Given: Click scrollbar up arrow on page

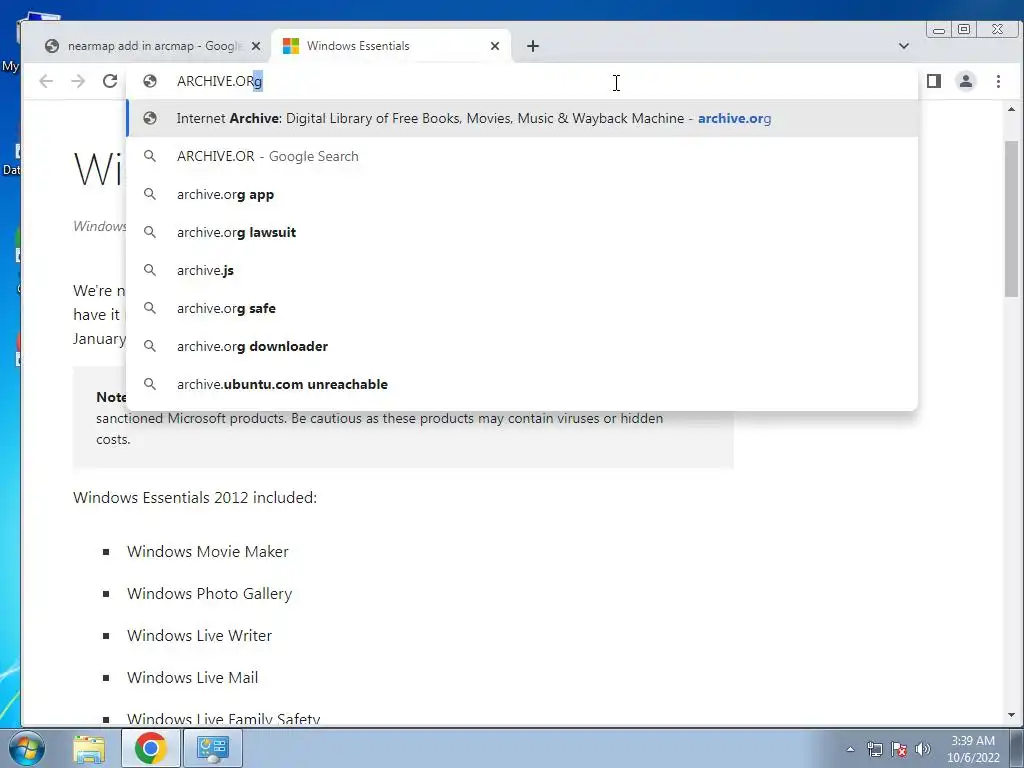Looking at the screenshot, I should [x=1012, y=109].
